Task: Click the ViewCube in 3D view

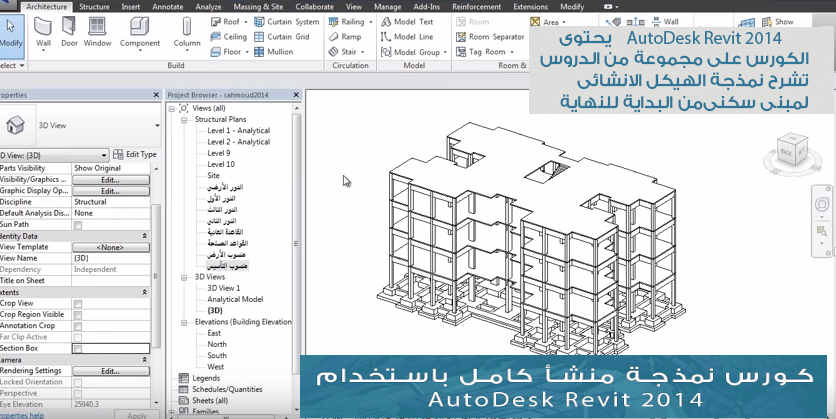Action: click(792, 151)
